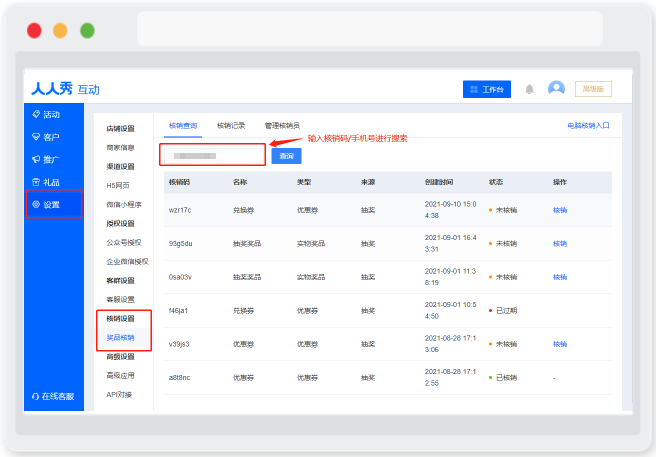Switch to the 管理核销员 tab
The height and width of the screenshot is (457, 656).
click(282, 126)
